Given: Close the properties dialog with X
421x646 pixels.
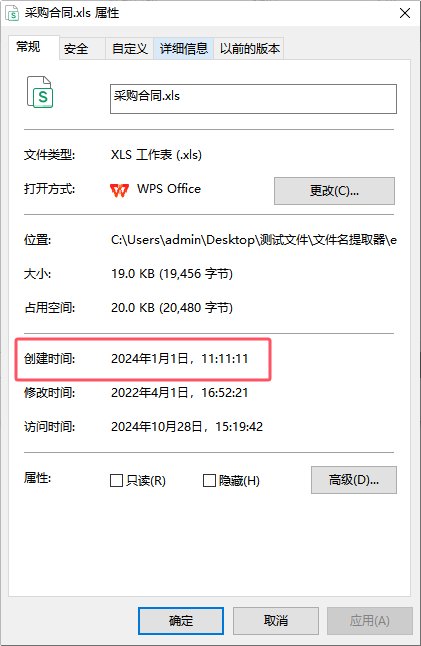Looking at the screenshot, I should [405, 13].
